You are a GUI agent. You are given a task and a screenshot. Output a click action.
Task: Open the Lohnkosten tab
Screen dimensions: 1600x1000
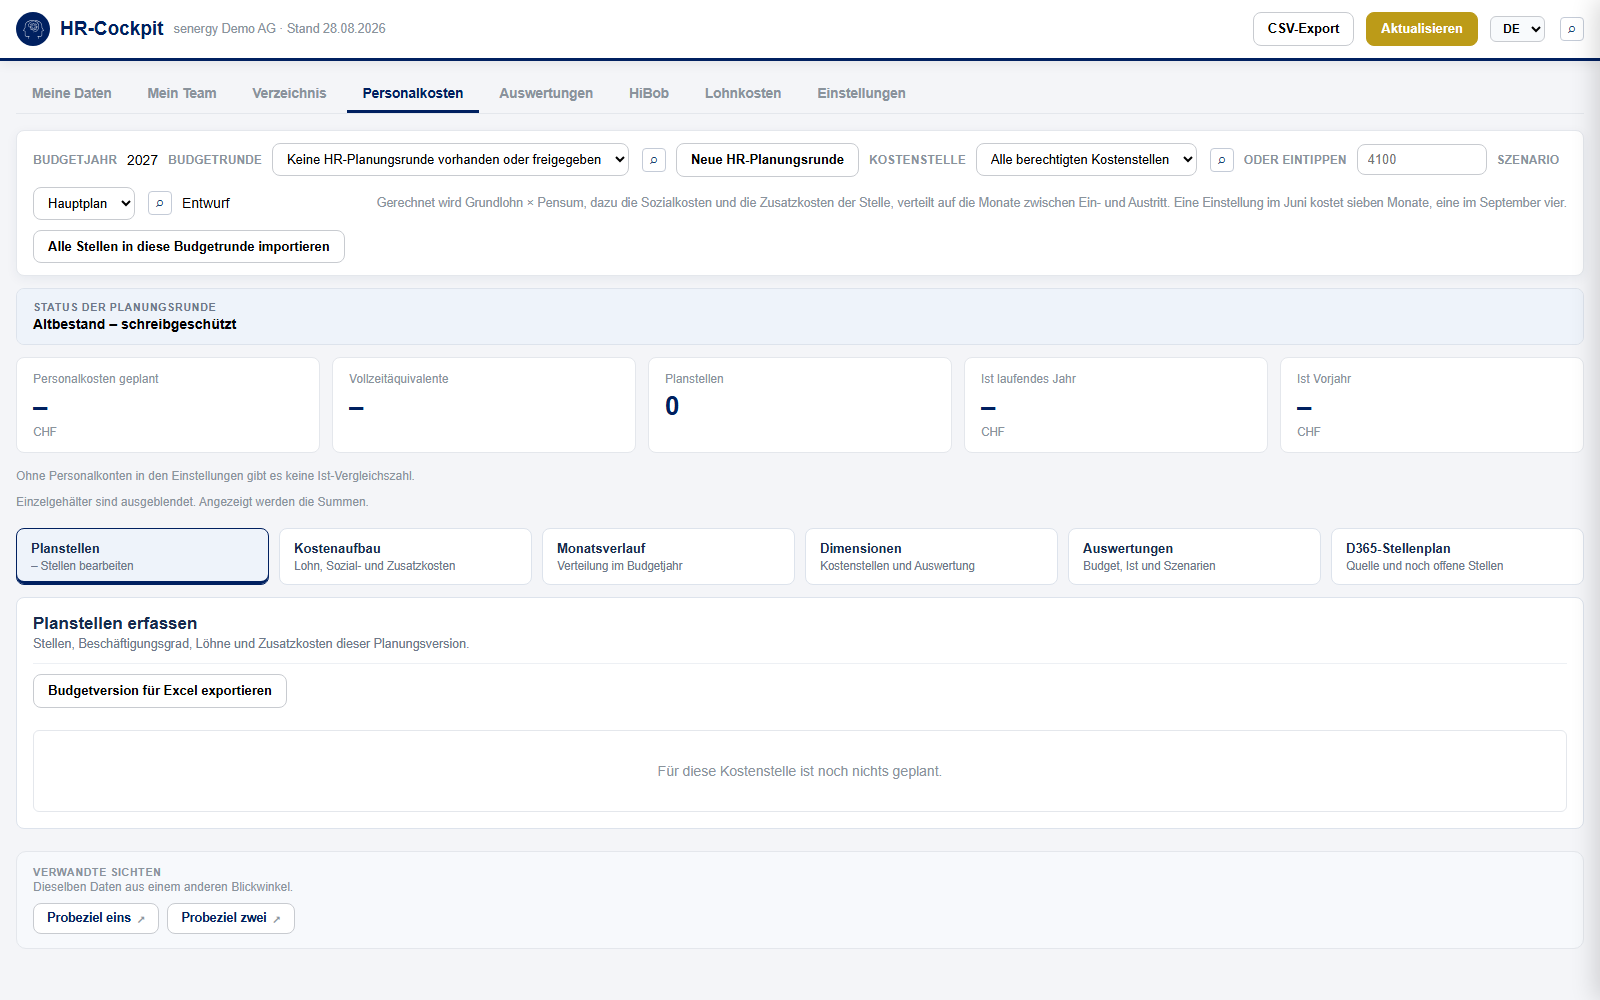[743, 93]
